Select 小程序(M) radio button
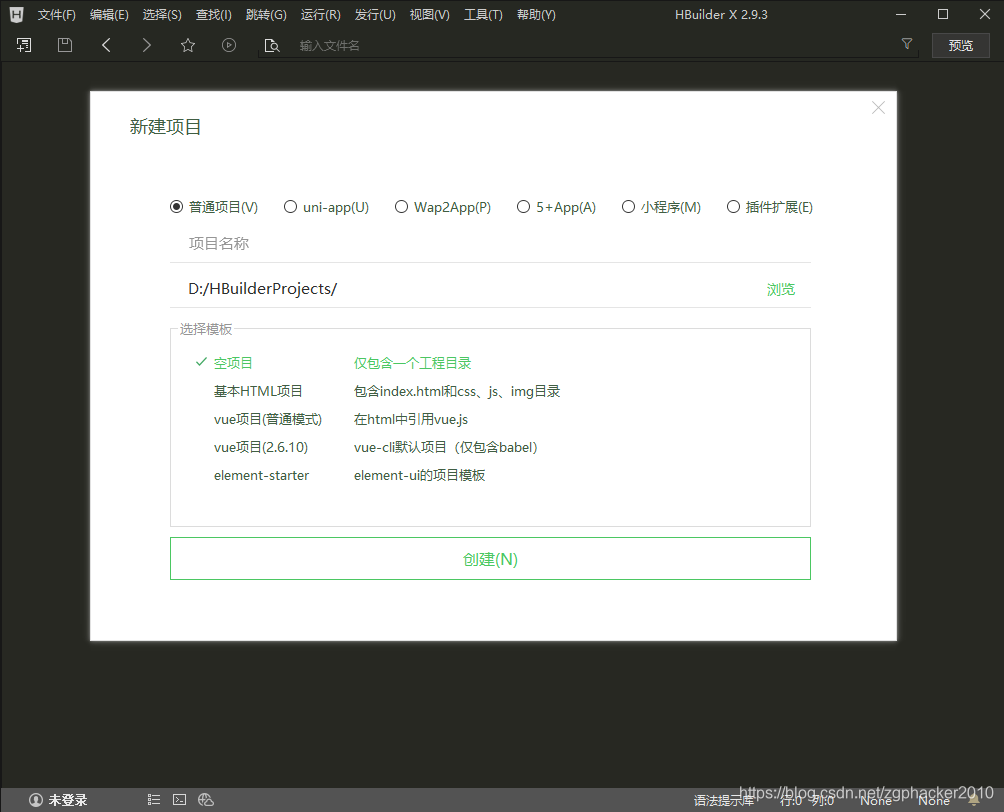The image size is (1004, 812). [x=628, y=207]
